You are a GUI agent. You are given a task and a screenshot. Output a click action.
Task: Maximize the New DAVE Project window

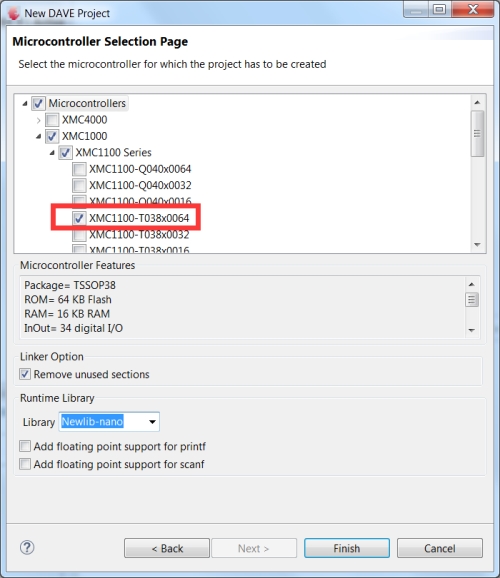click(x=440, y=9)
